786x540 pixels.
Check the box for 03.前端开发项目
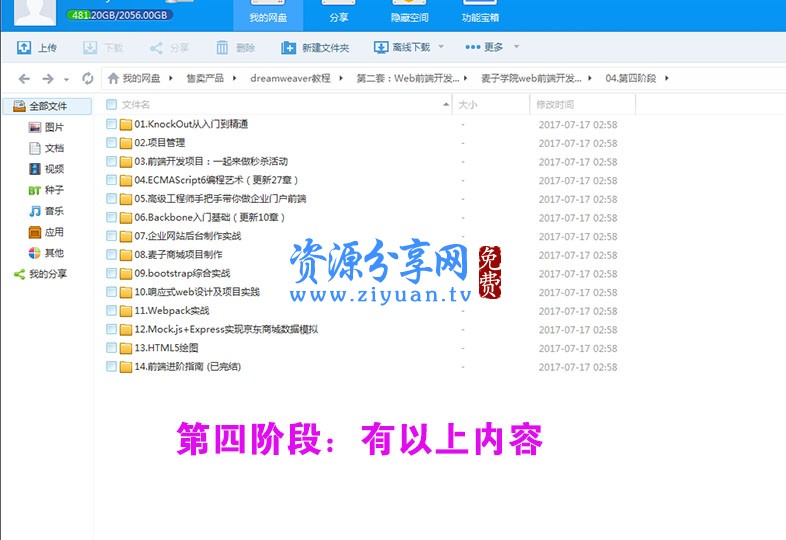point(111,161)
